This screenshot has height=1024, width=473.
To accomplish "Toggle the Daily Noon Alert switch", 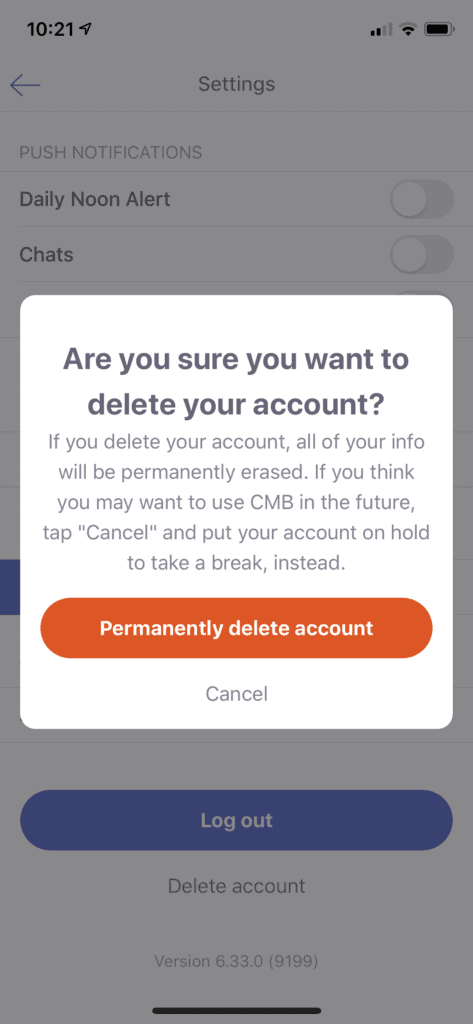I will pos(421,199).
